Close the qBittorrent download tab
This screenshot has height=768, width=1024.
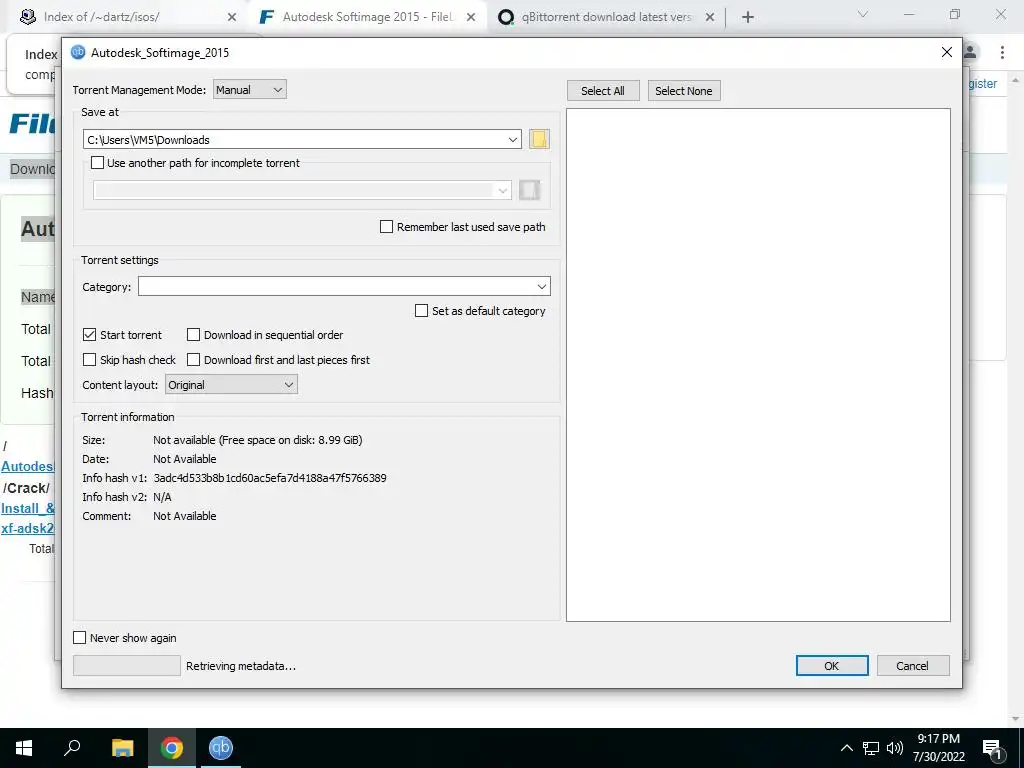coord(710,18)
